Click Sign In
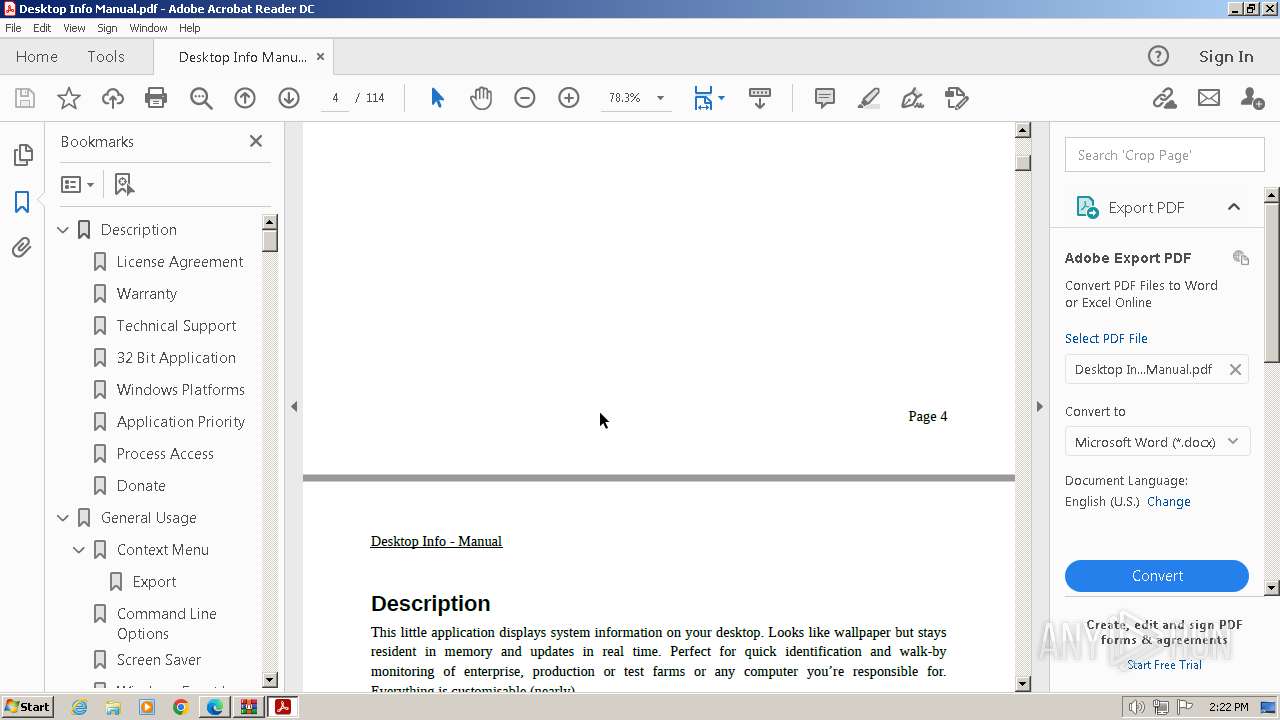Screen dimensions: 1280x720 (x=1226, y=57)
